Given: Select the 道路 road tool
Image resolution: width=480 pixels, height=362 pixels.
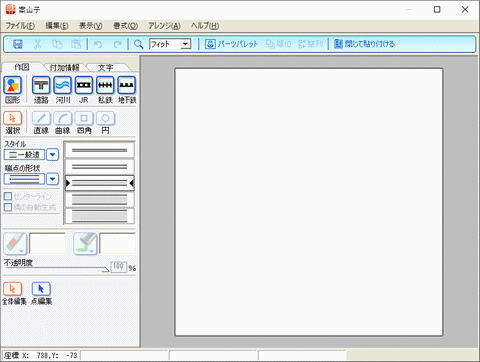Looking at the screenshot, I should point(41,85).
